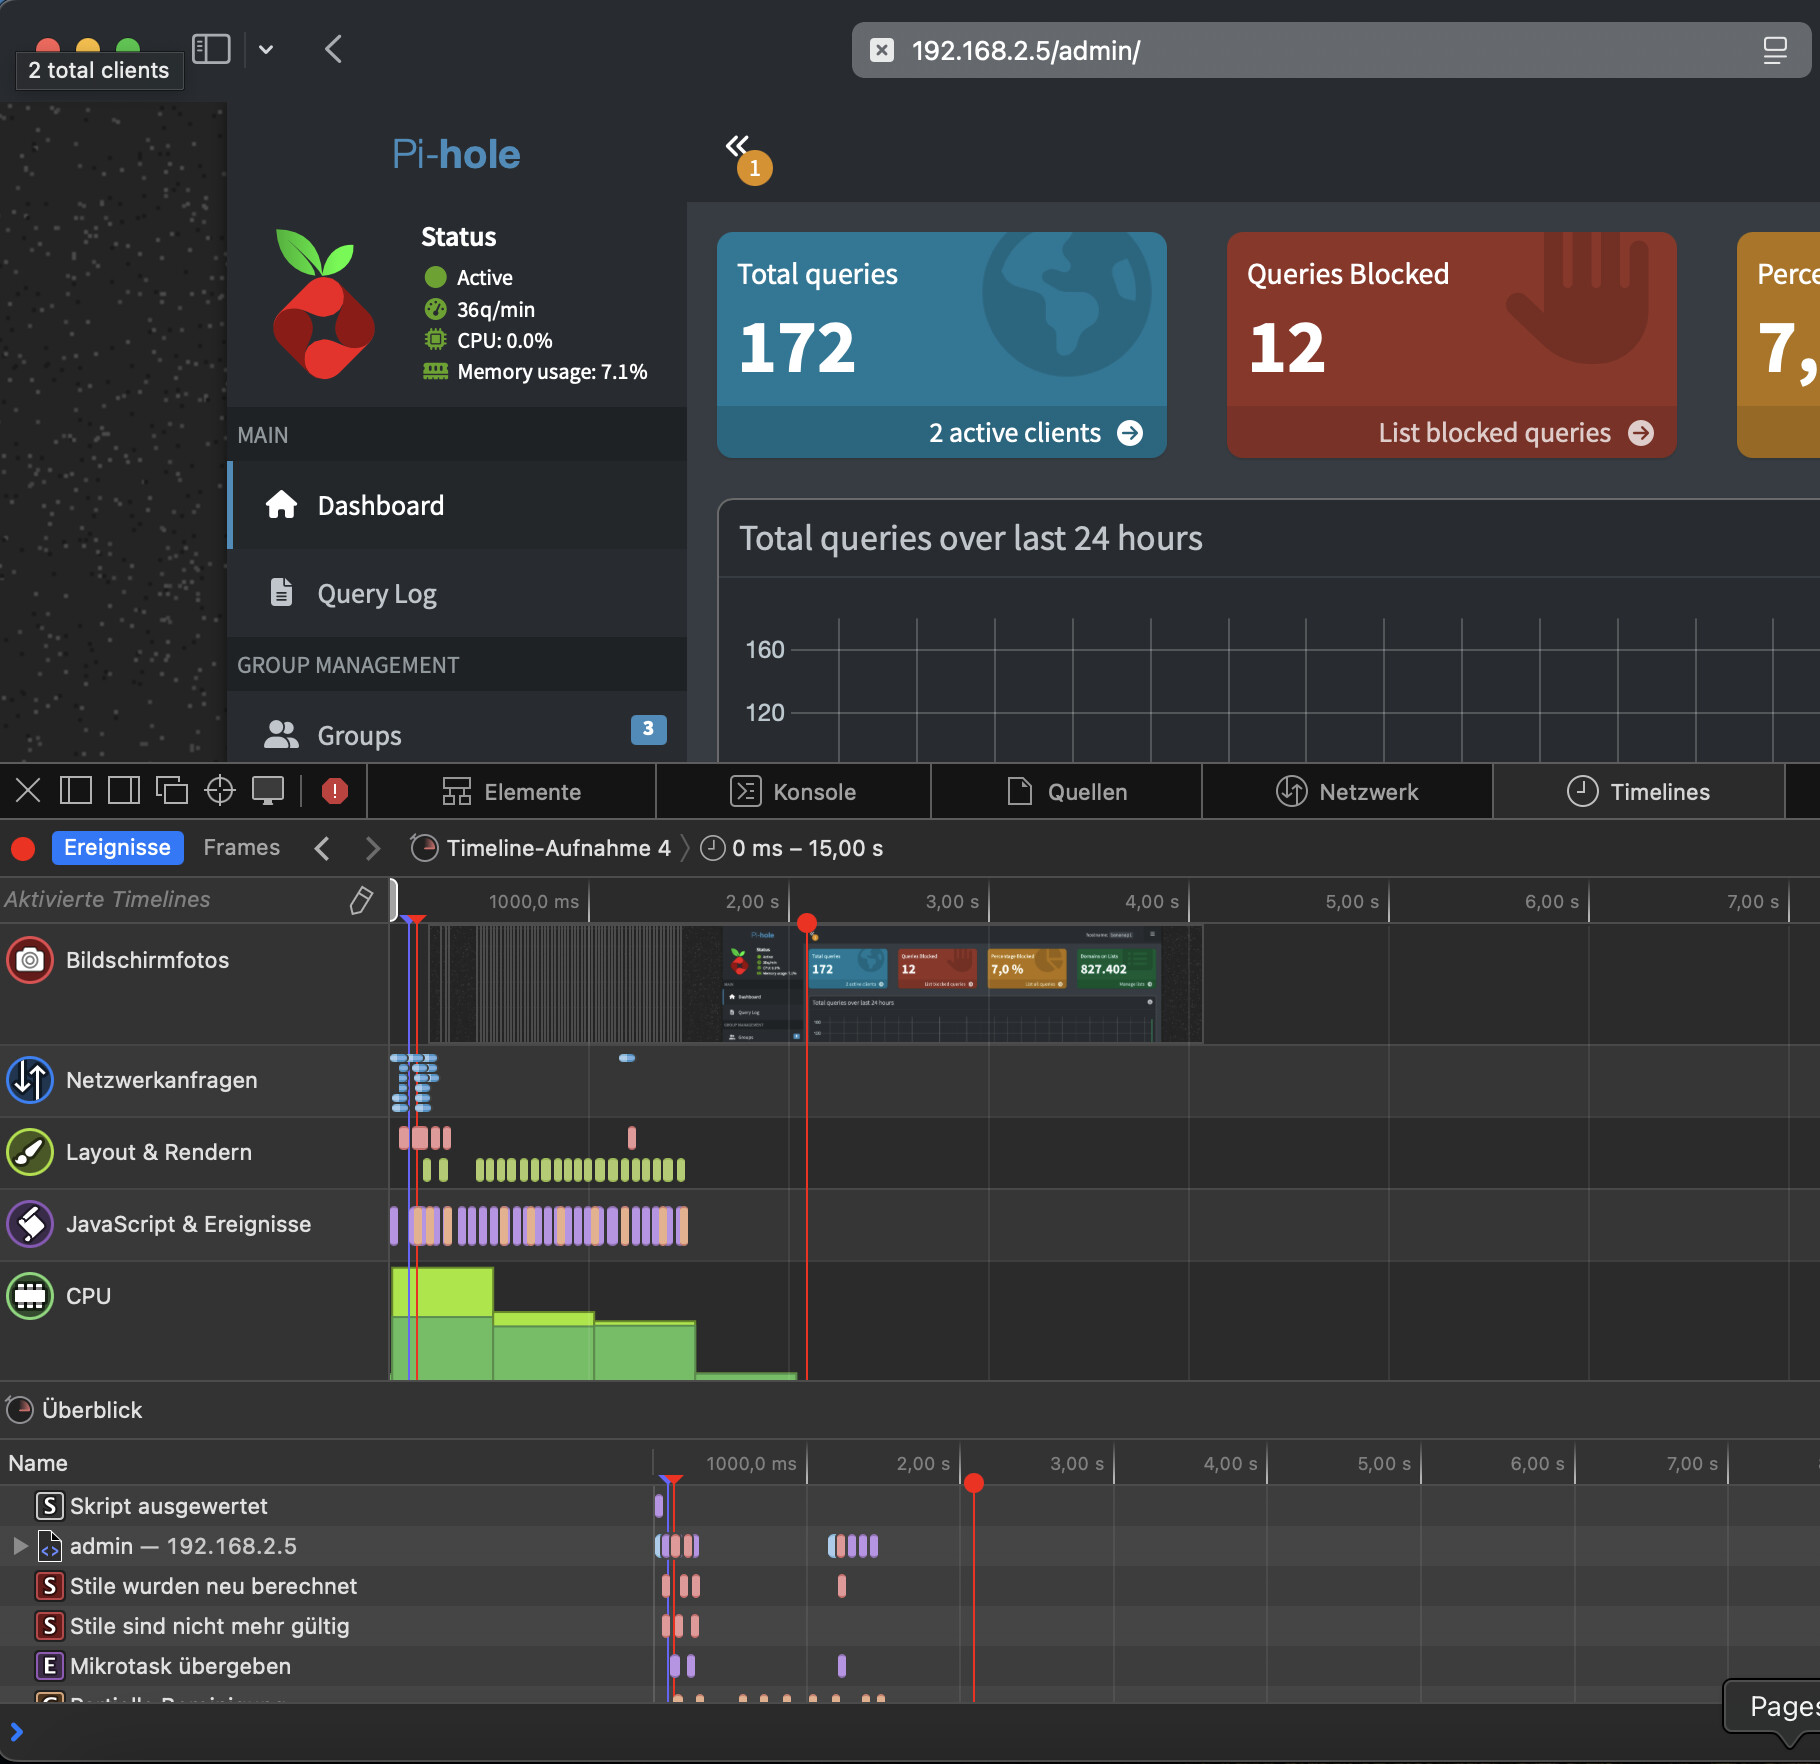Open the Überblick view selector
Image resolution: width=1820 pixels, height=1764 pixels.
click(x=75, y=1410)
